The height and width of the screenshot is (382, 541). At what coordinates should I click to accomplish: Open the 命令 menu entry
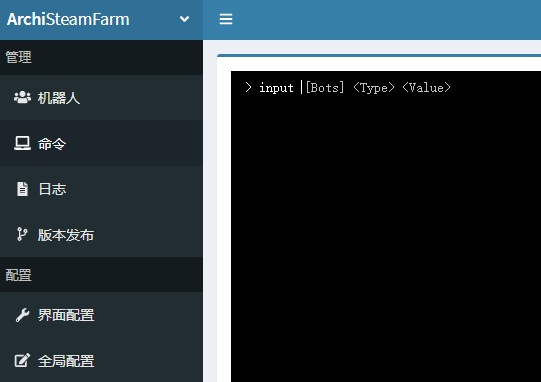point(101,143)
